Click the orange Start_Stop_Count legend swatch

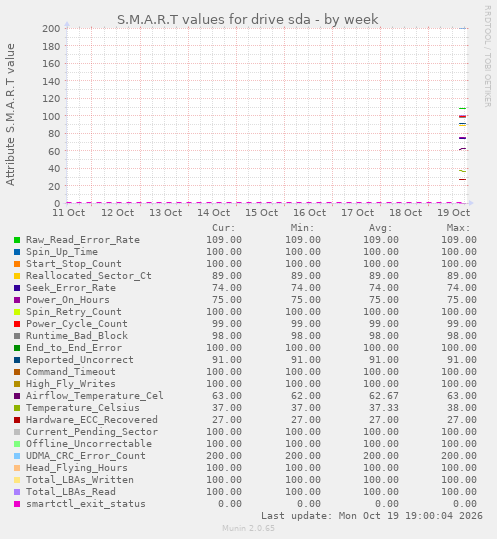point(17,264)
